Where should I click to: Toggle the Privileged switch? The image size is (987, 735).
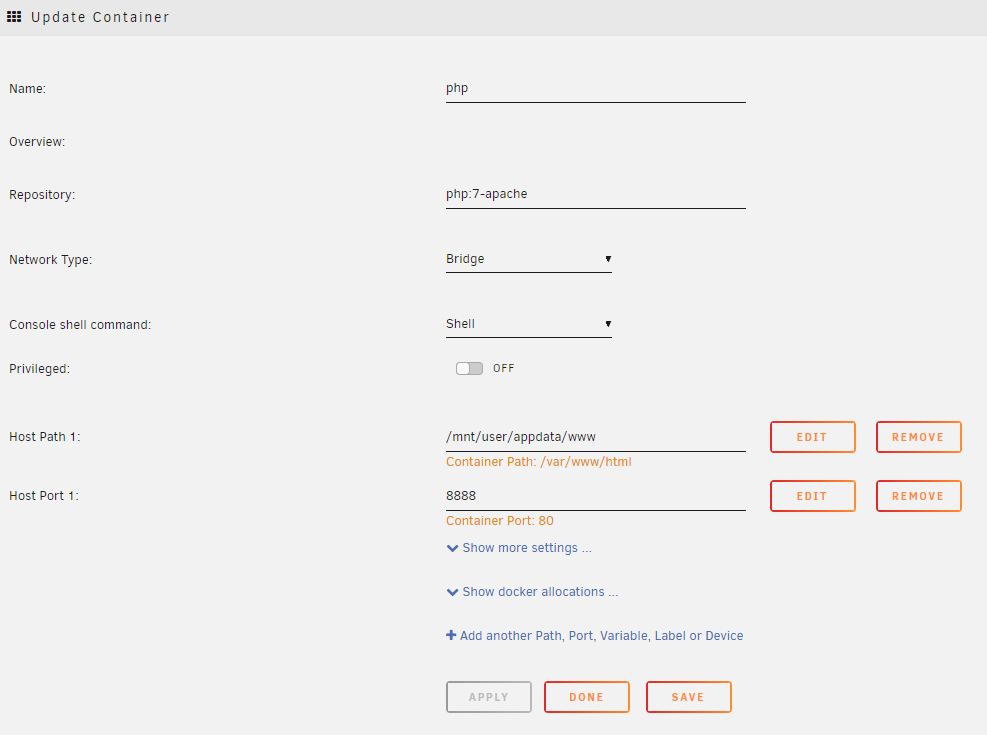point(469,368)
